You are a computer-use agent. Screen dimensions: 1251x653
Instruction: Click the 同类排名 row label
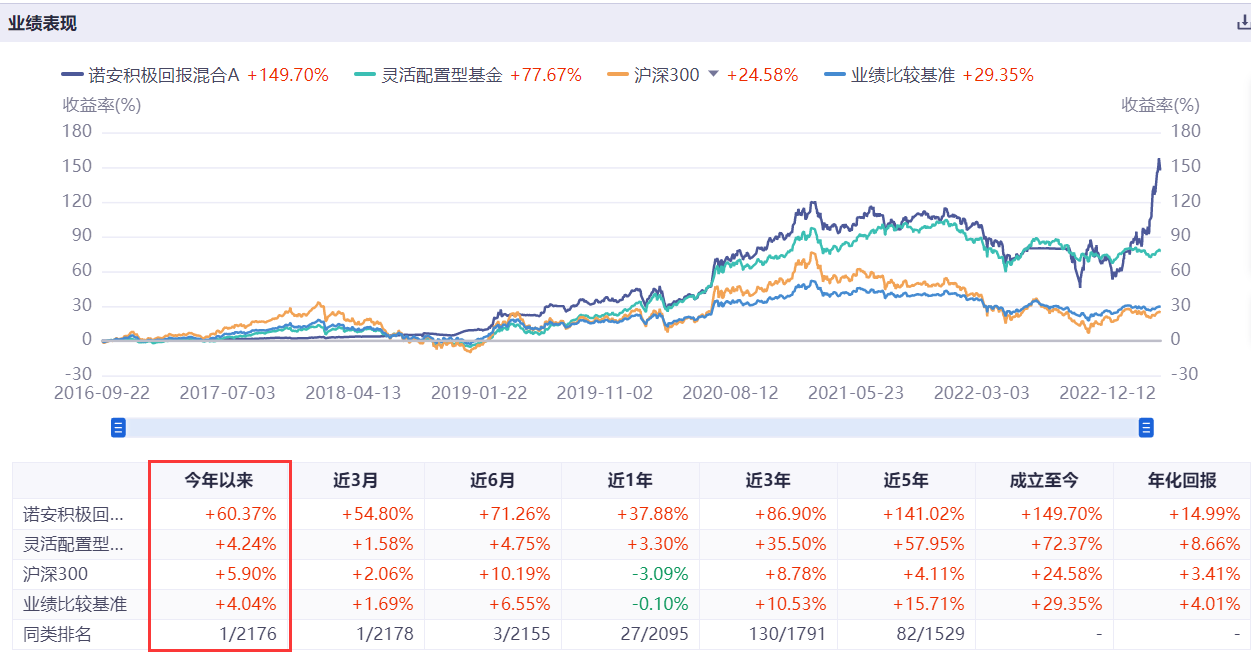[x=56, y=635]
